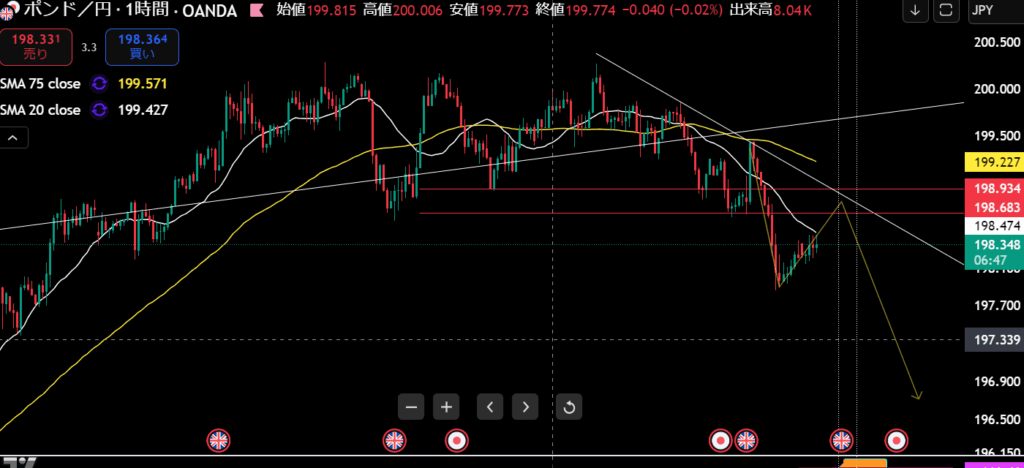Toggle the fullscreen frame button
The width and height of the screenshot is (1024, 468).
[945, 12]
